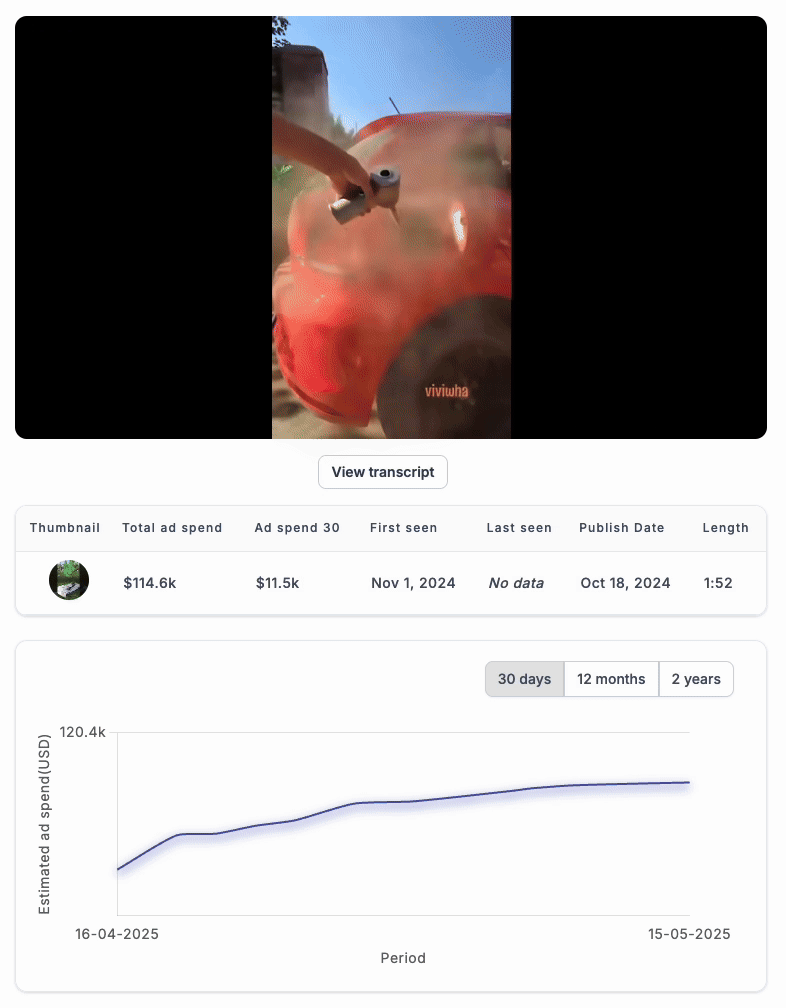Click the 1:52 video length value
Viewport: 786px width, 1008px height.
point(718,583)
